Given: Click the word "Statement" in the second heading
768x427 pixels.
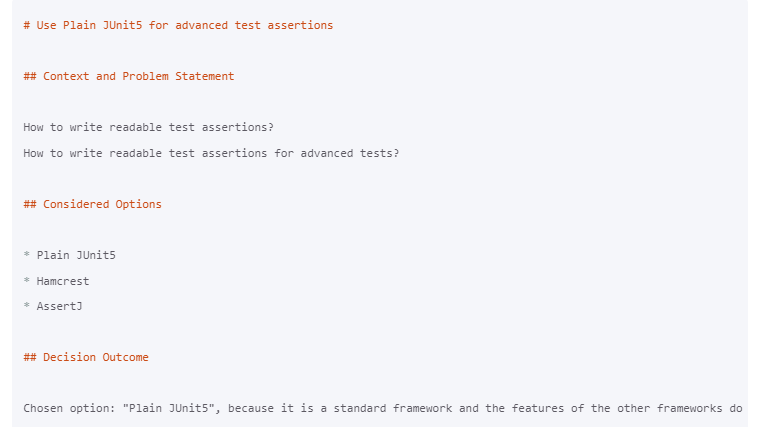Looking at the screenshot, I should [205, 76].
